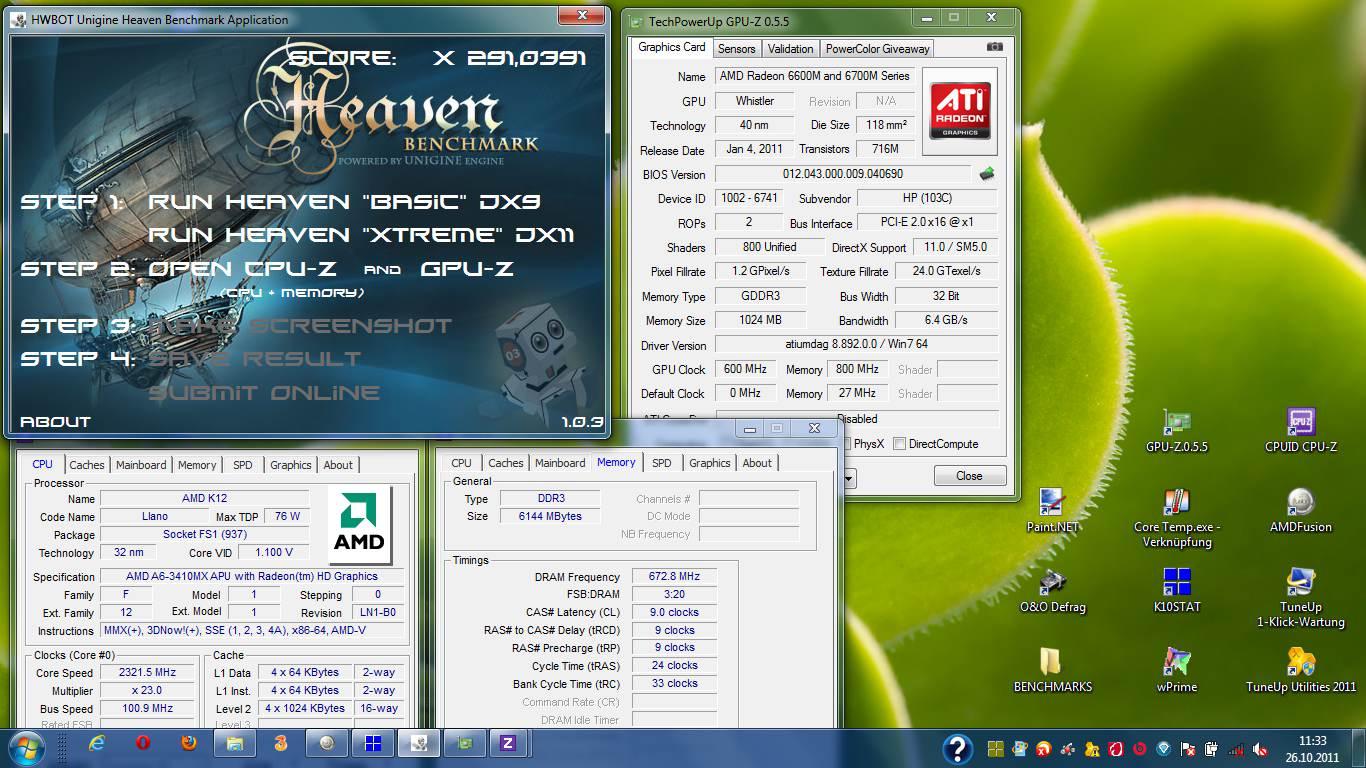Launch Internet Explorer from the taskbar
Image resolution: width=1366 pixels, height=768 pixels.
pos(96,743)
